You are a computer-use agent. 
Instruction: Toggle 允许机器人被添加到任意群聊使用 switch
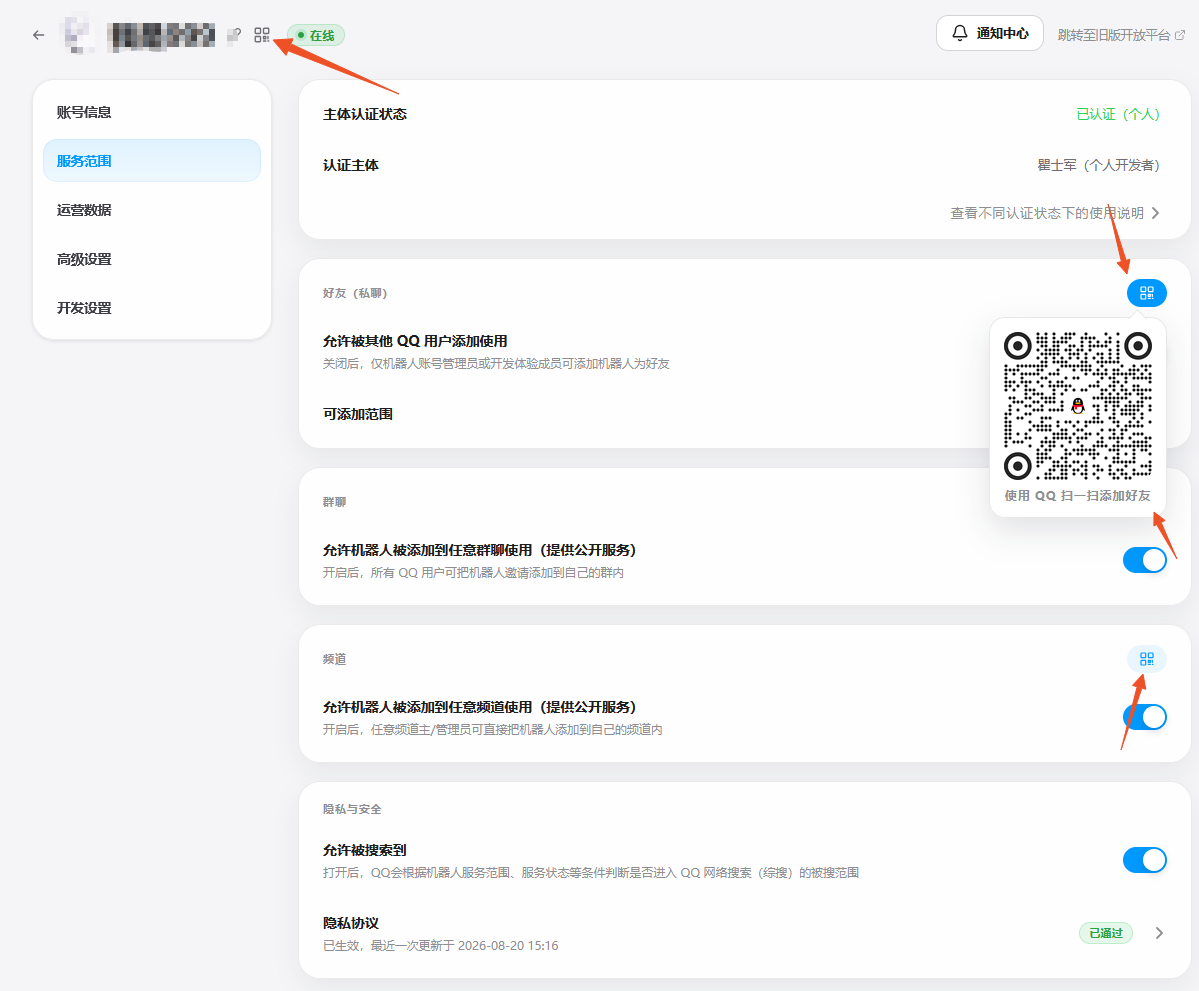tap(1145, 560)
